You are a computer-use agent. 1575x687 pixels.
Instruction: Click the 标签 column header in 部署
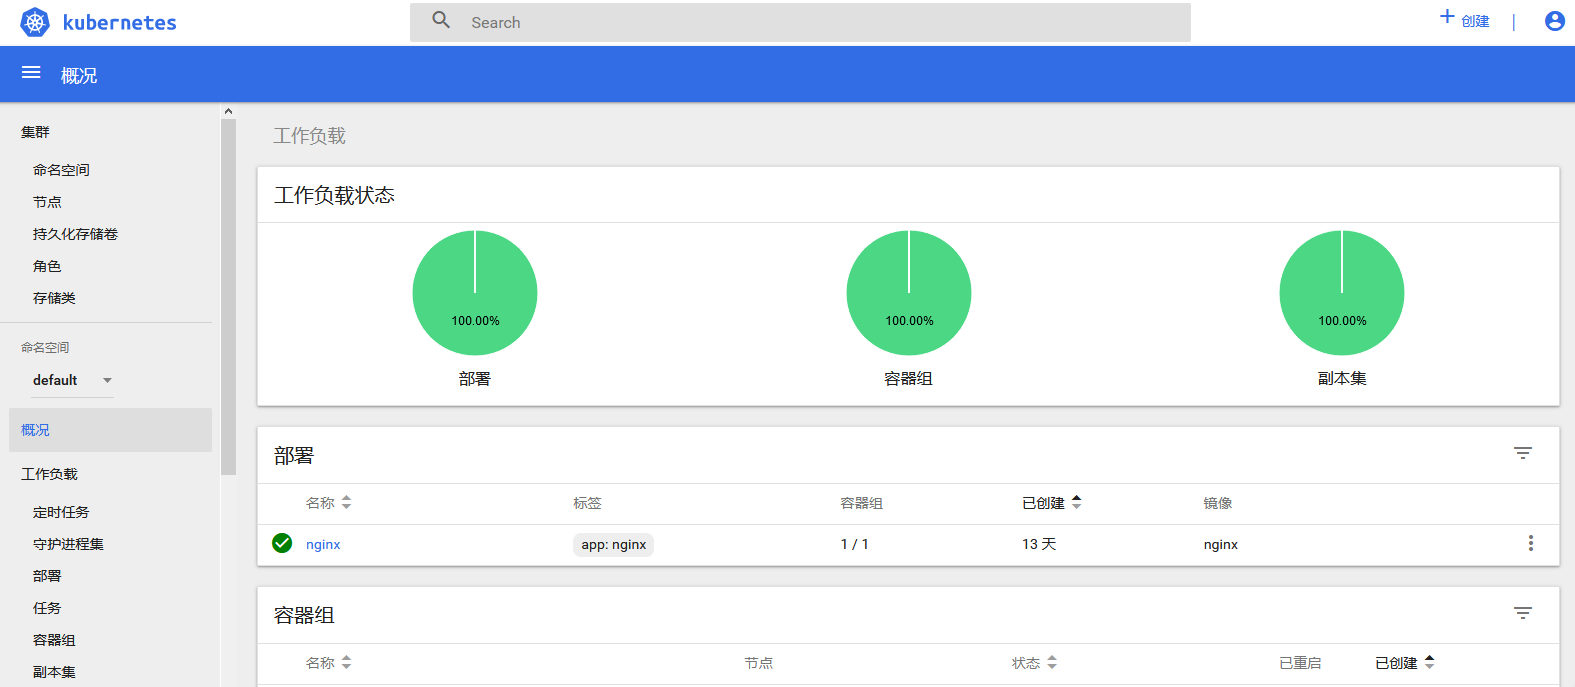[587, 503]
